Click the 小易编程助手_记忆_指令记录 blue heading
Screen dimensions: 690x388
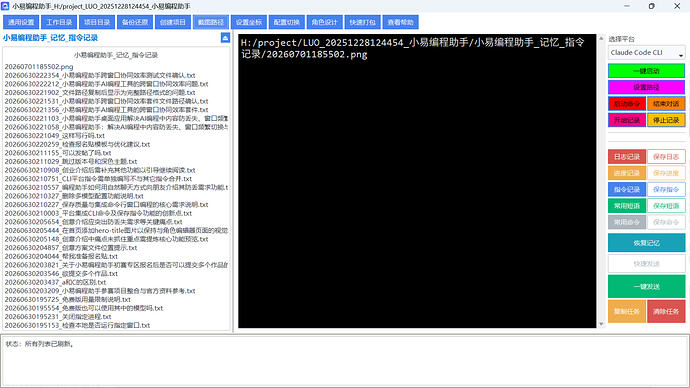click(x=50, y=38)
